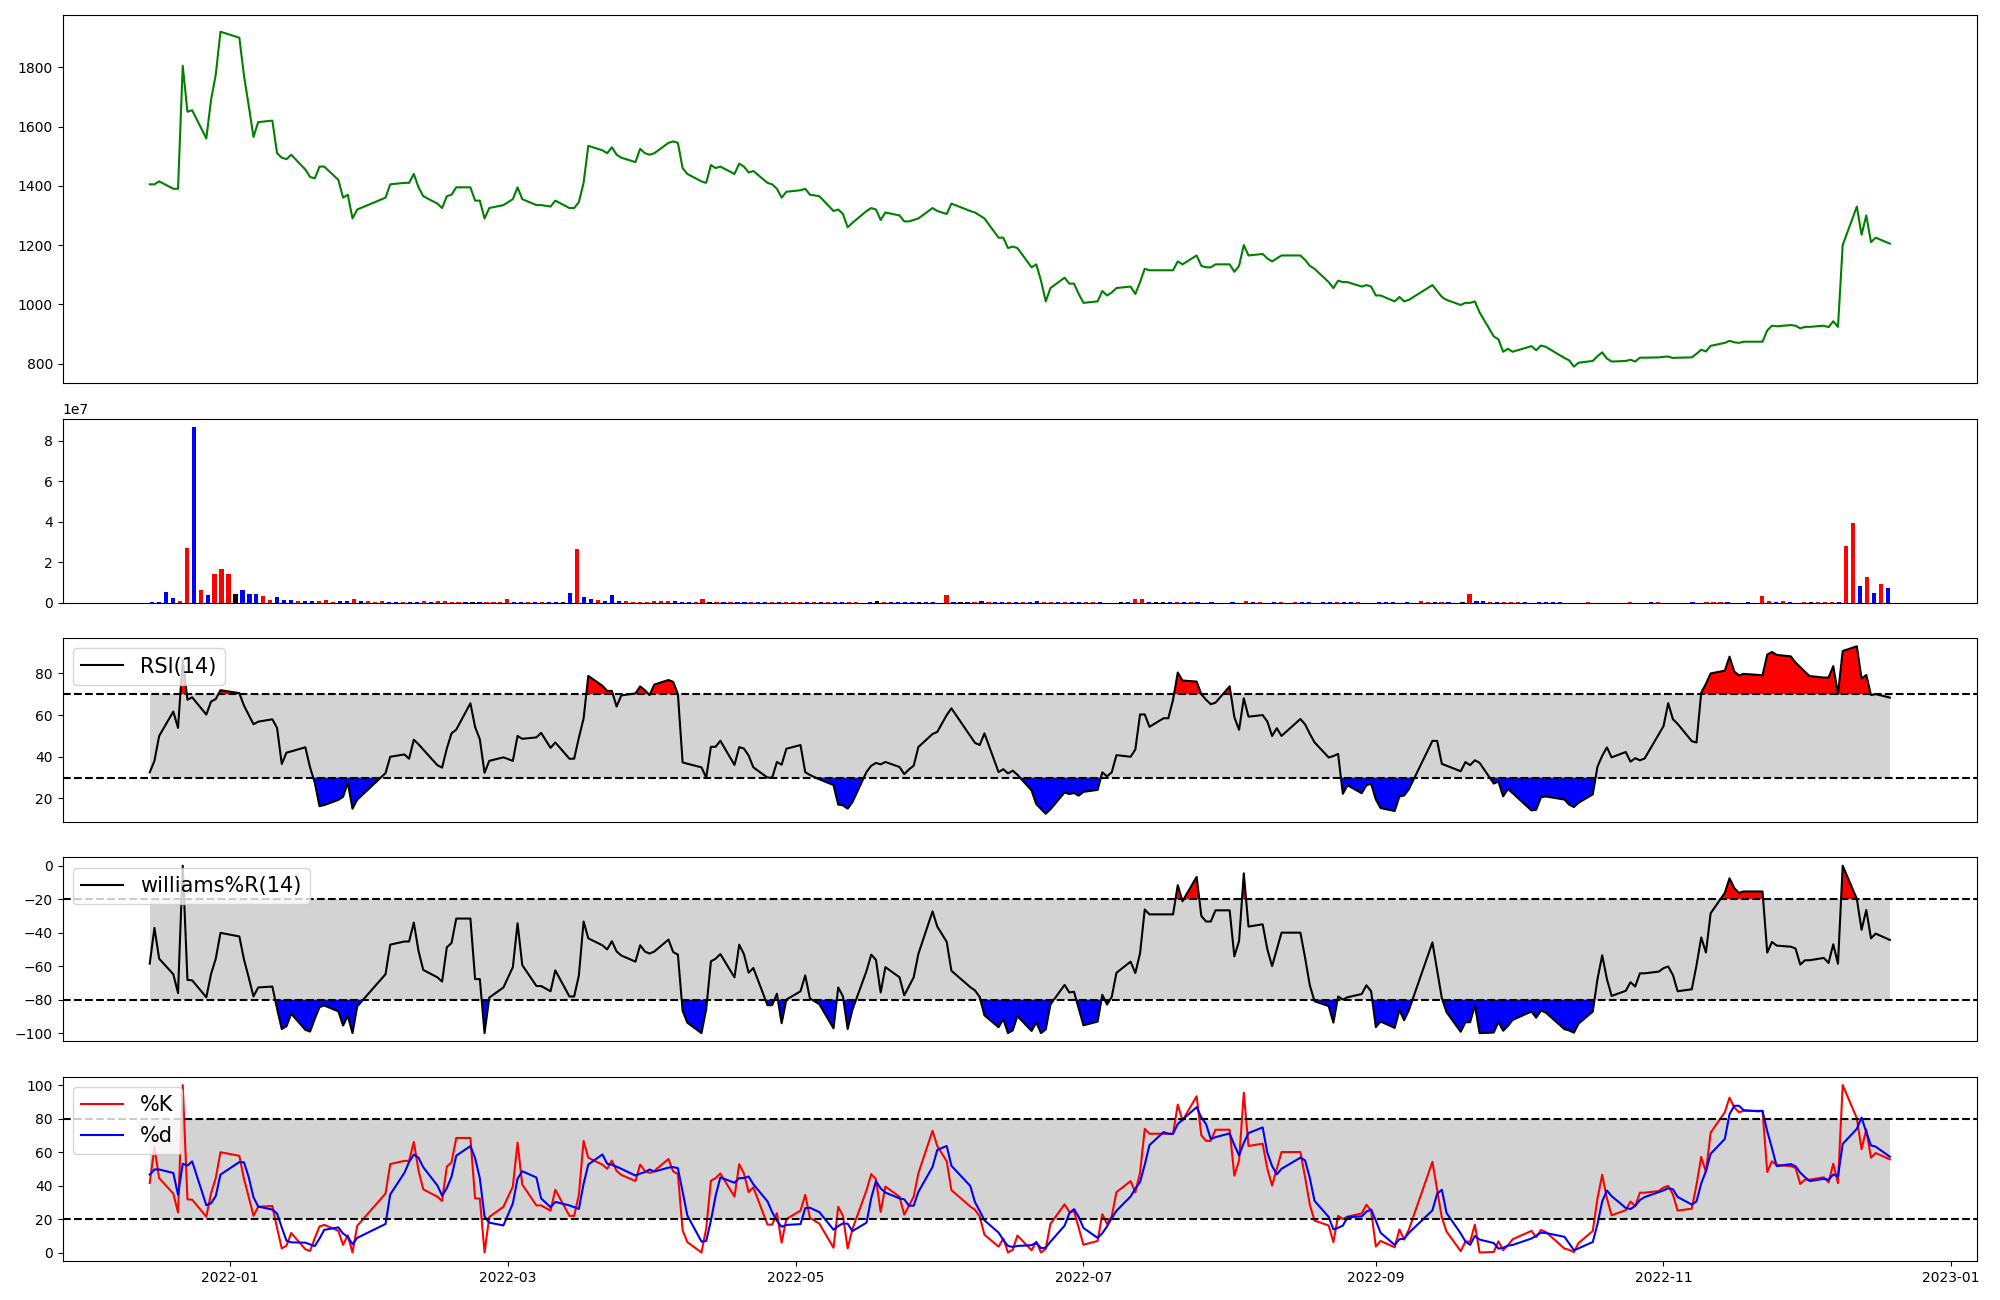Click the price peak near 1900 on green line
The image size is (2000, 1300).
point(221,32)
